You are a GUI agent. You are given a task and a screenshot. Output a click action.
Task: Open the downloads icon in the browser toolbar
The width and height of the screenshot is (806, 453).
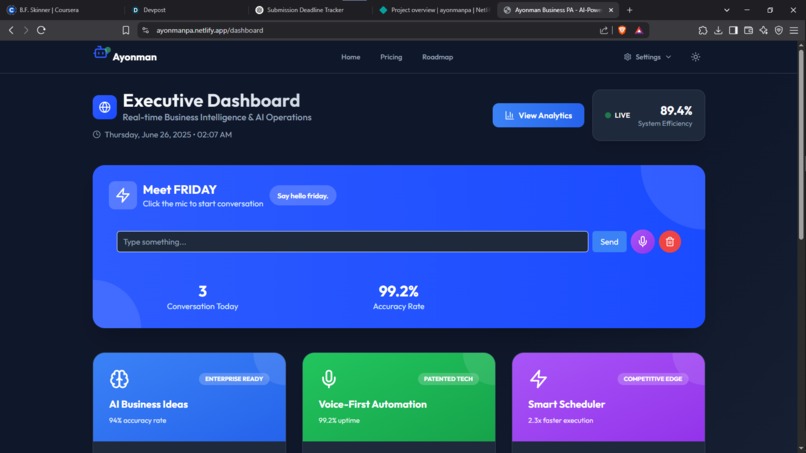(x=718, y=30)
